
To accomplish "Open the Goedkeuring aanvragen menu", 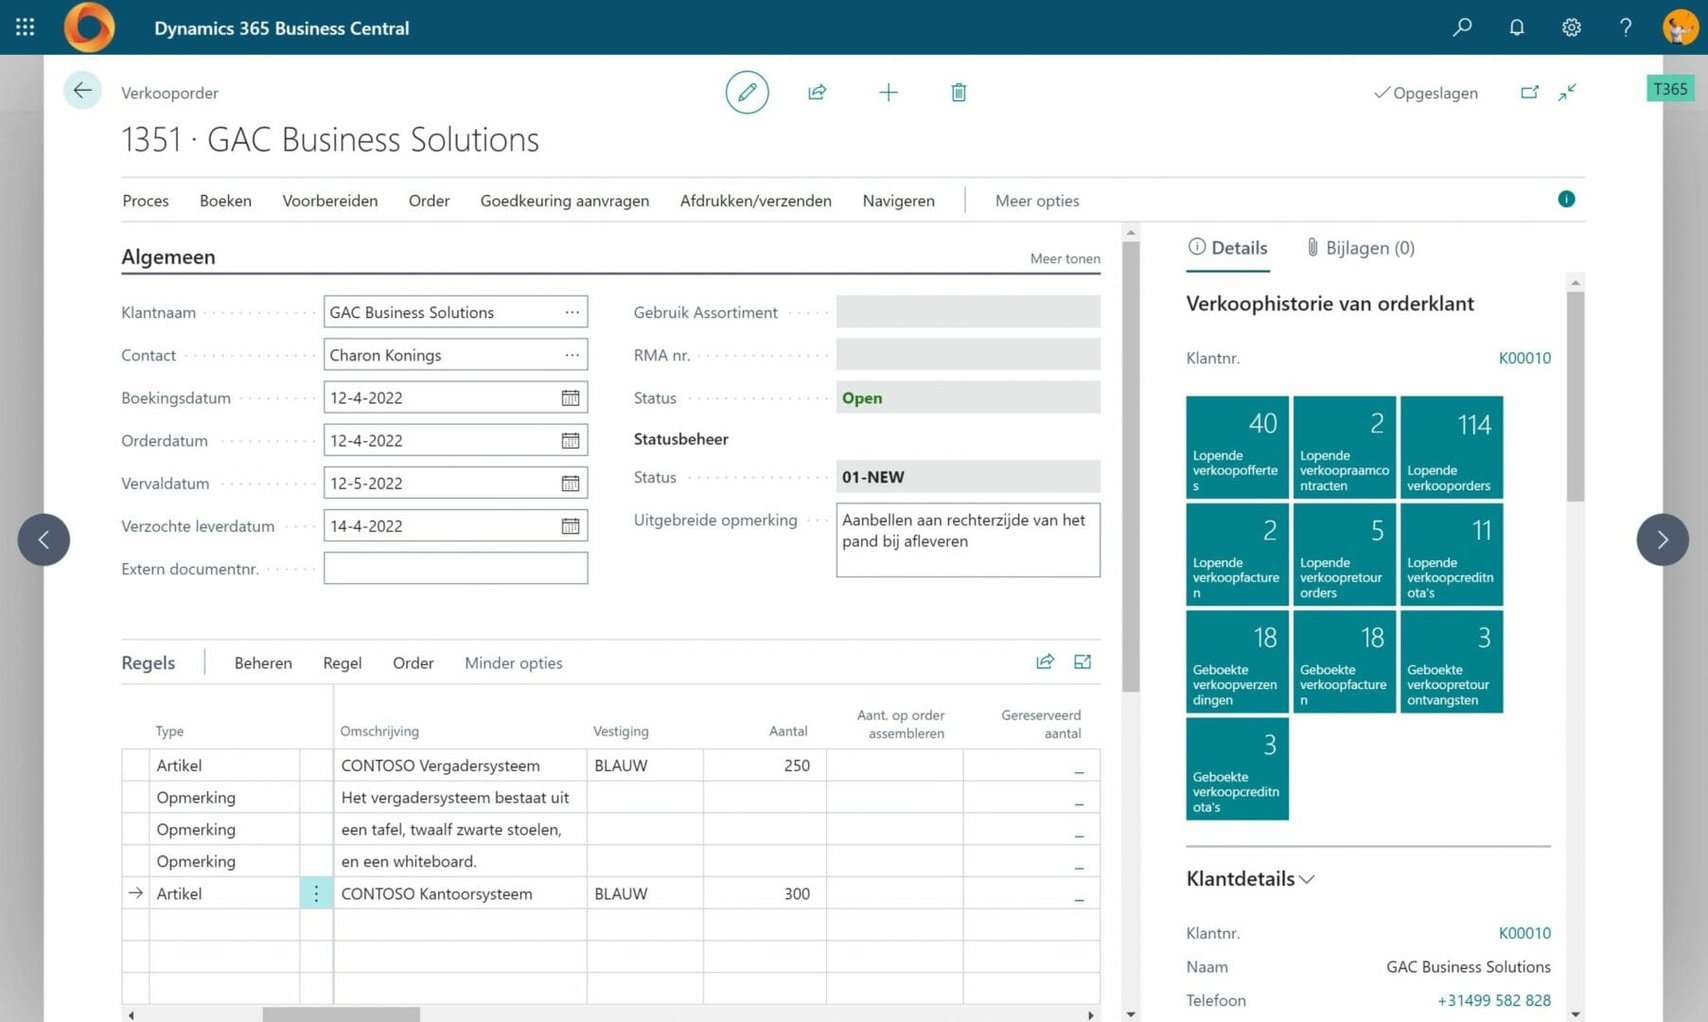I will coord(564,200).
